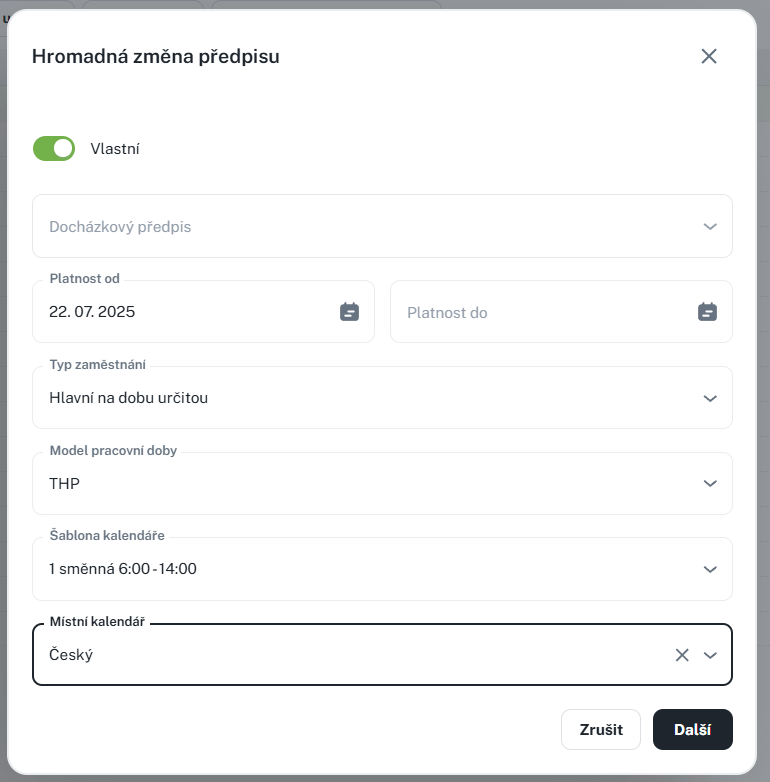The image size is (770, 782).
Task: Expand the Šablona kalendáře chevron arrow
Action: pyautogui.click(x=710, y=570)
